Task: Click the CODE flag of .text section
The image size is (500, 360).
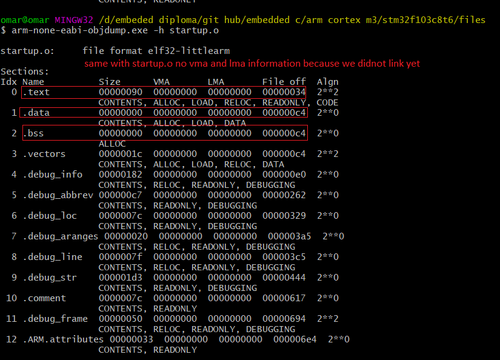Action: click(x=328, y=103)
